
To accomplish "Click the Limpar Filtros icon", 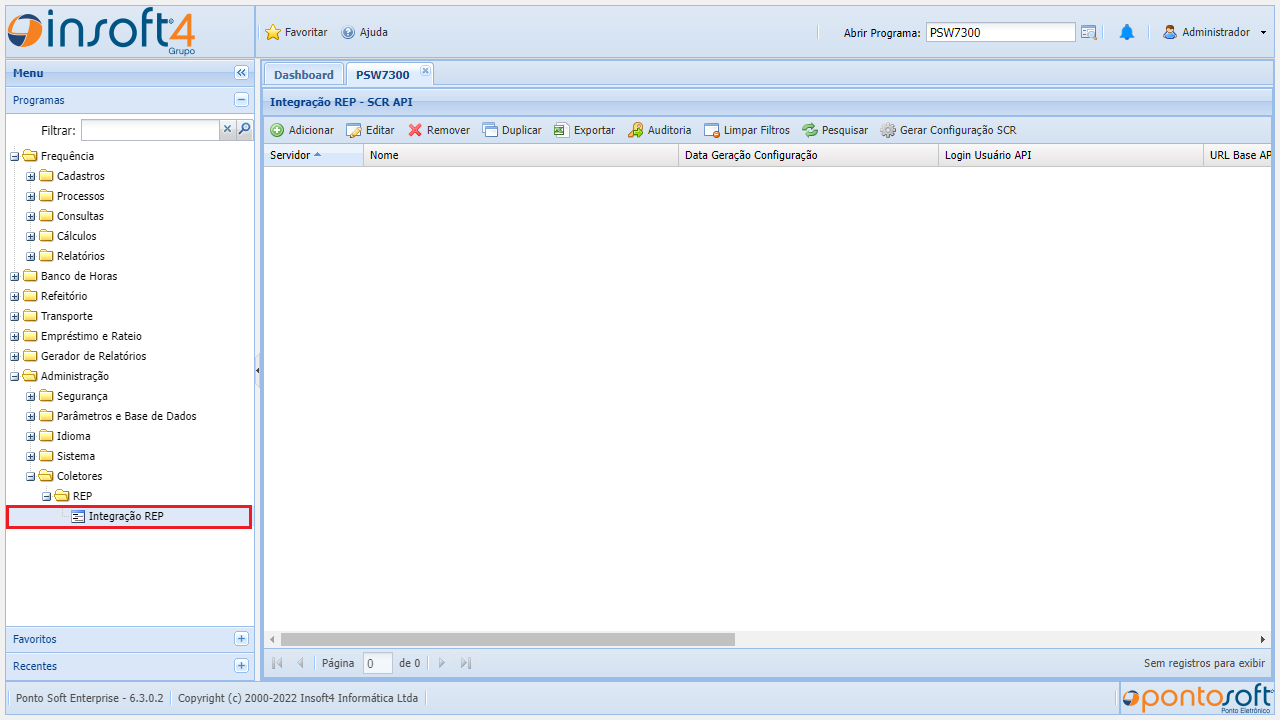I will pyautogui.click(x=713, y=129).
